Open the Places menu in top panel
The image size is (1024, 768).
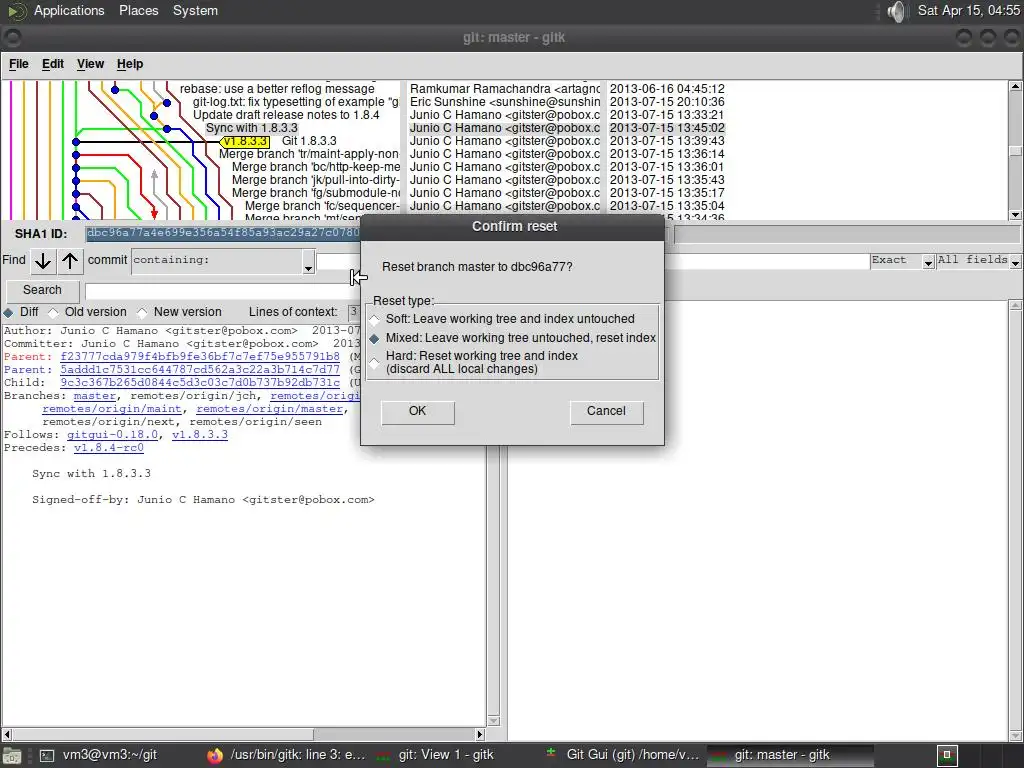138,10
